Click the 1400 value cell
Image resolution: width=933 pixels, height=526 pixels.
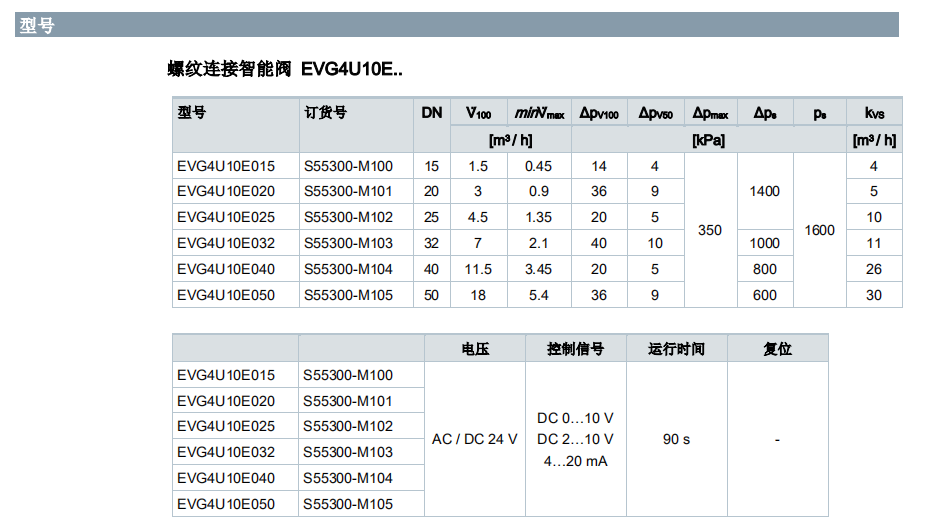click(764, 191)
